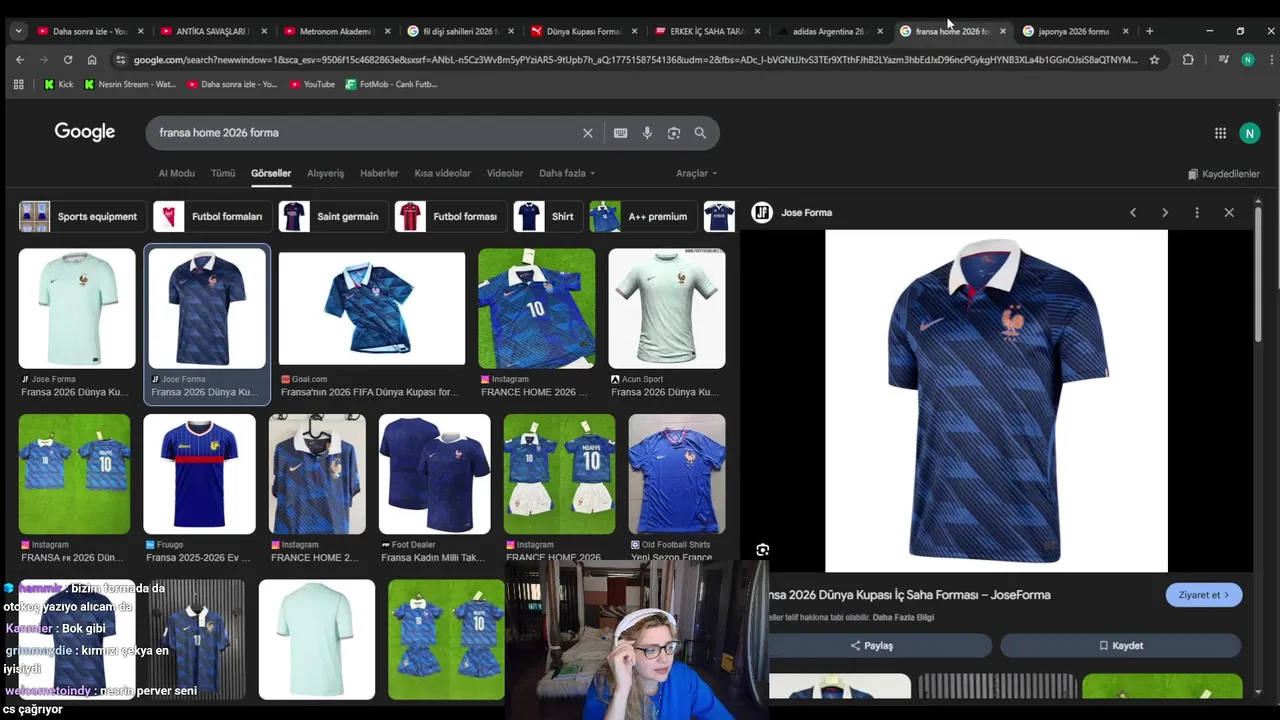Select Shirt filter chip
This screenshot has width=1280, height=720.
(x=548, y=216)
